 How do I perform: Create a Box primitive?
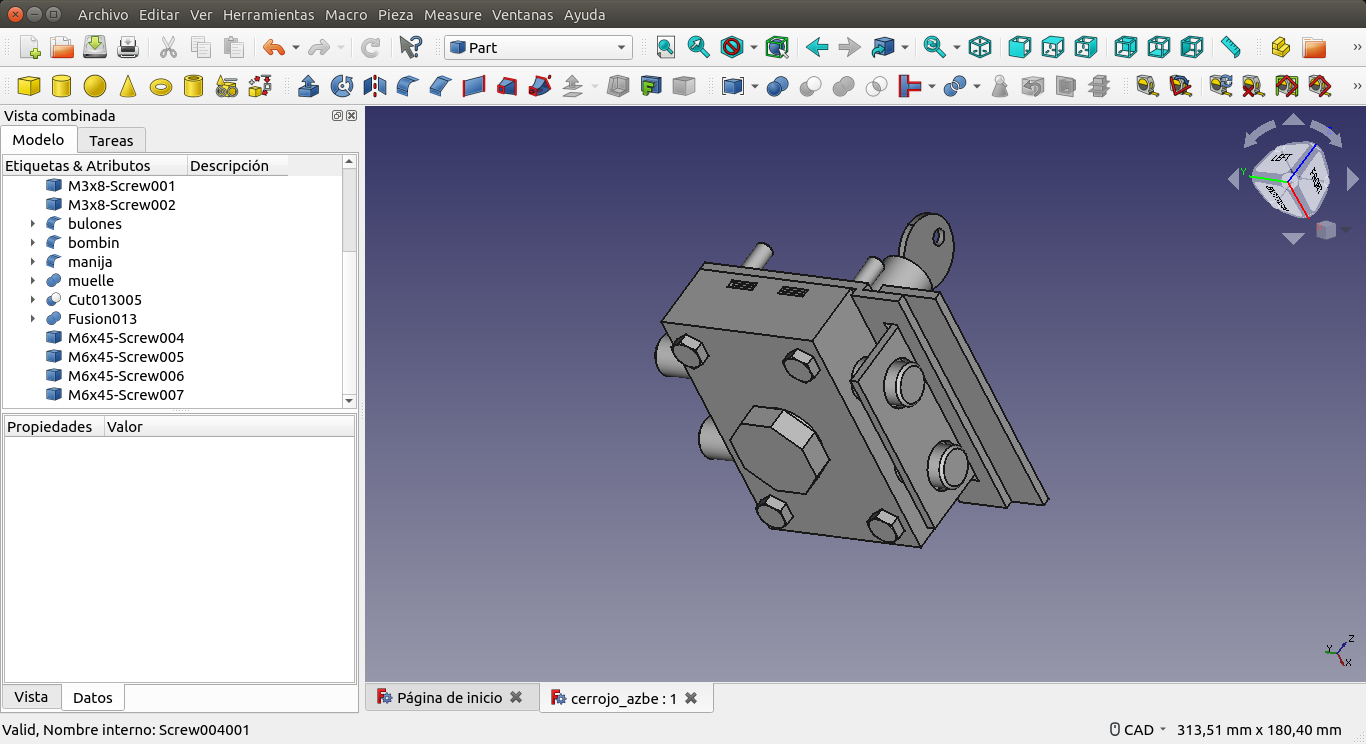[x=29, y=87]
